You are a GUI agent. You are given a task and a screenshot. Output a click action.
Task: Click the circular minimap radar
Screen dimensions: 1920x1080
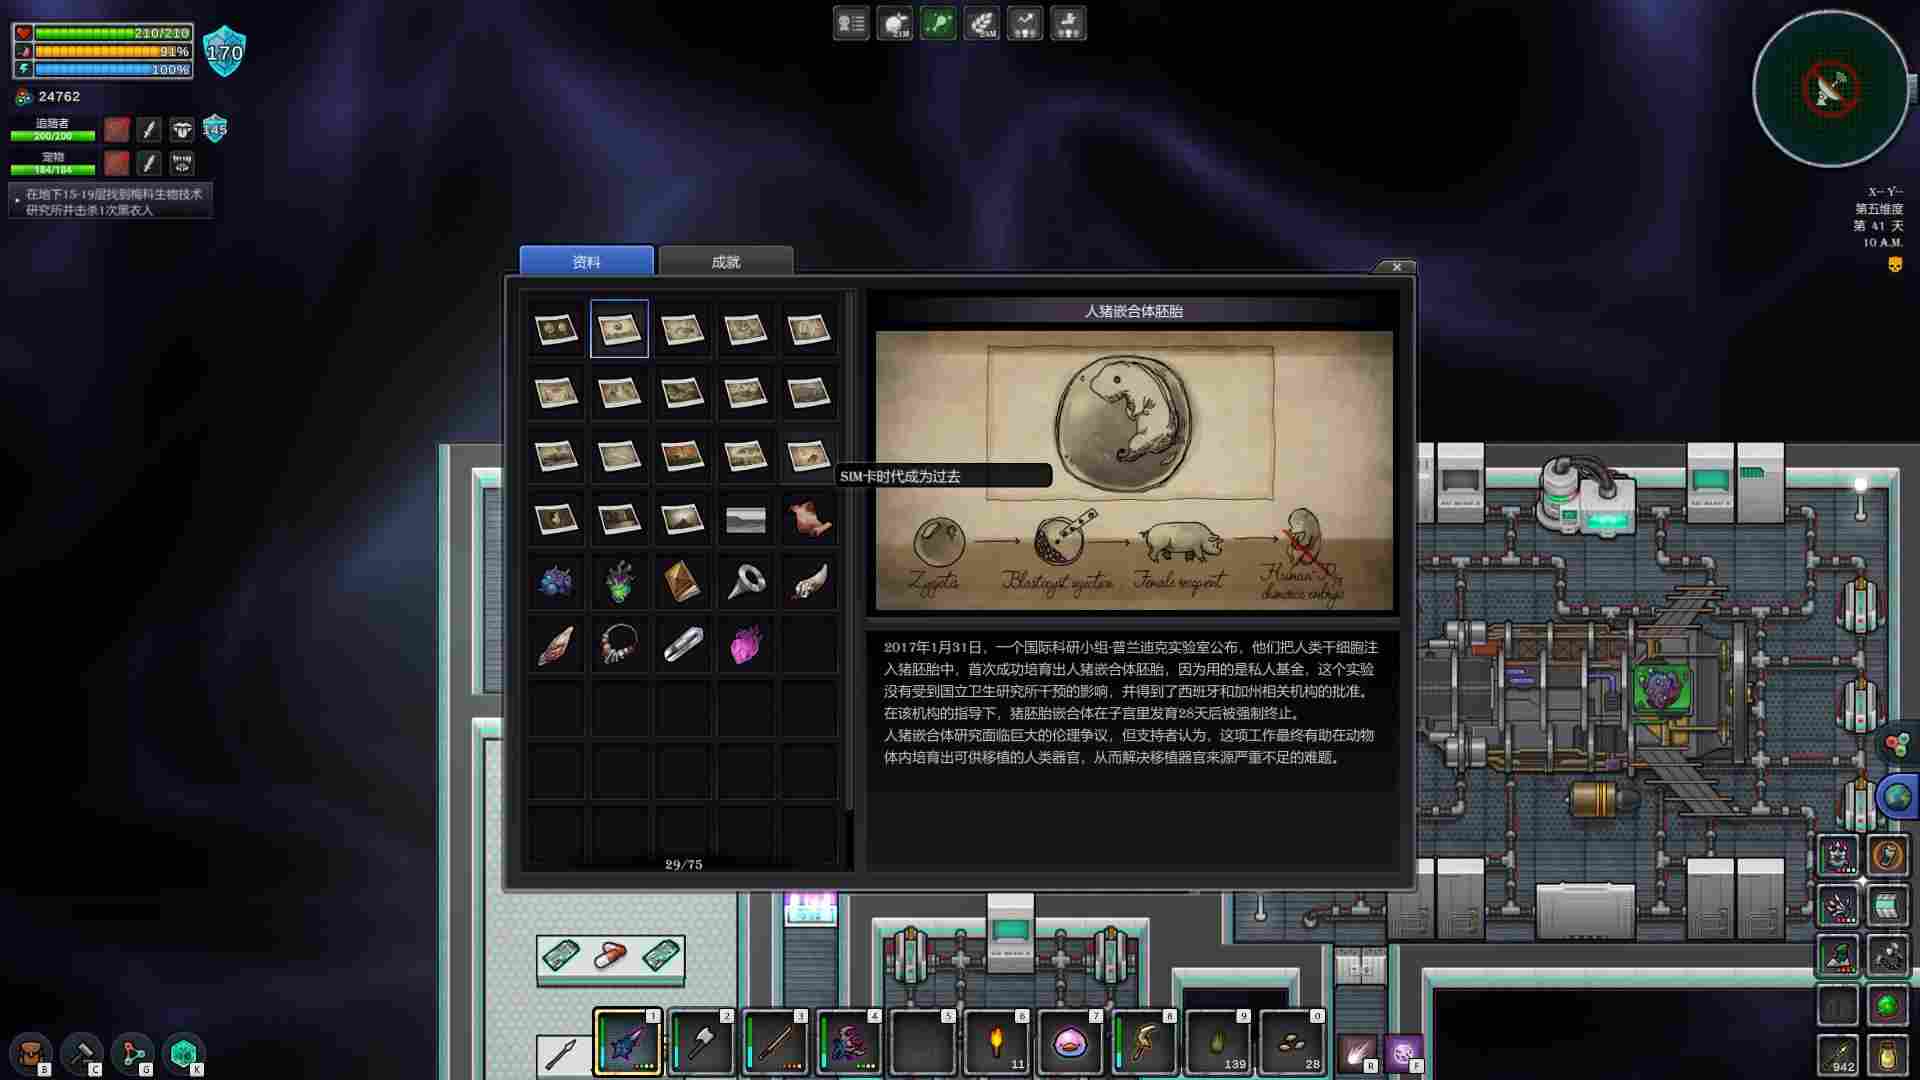[1830, 90]
